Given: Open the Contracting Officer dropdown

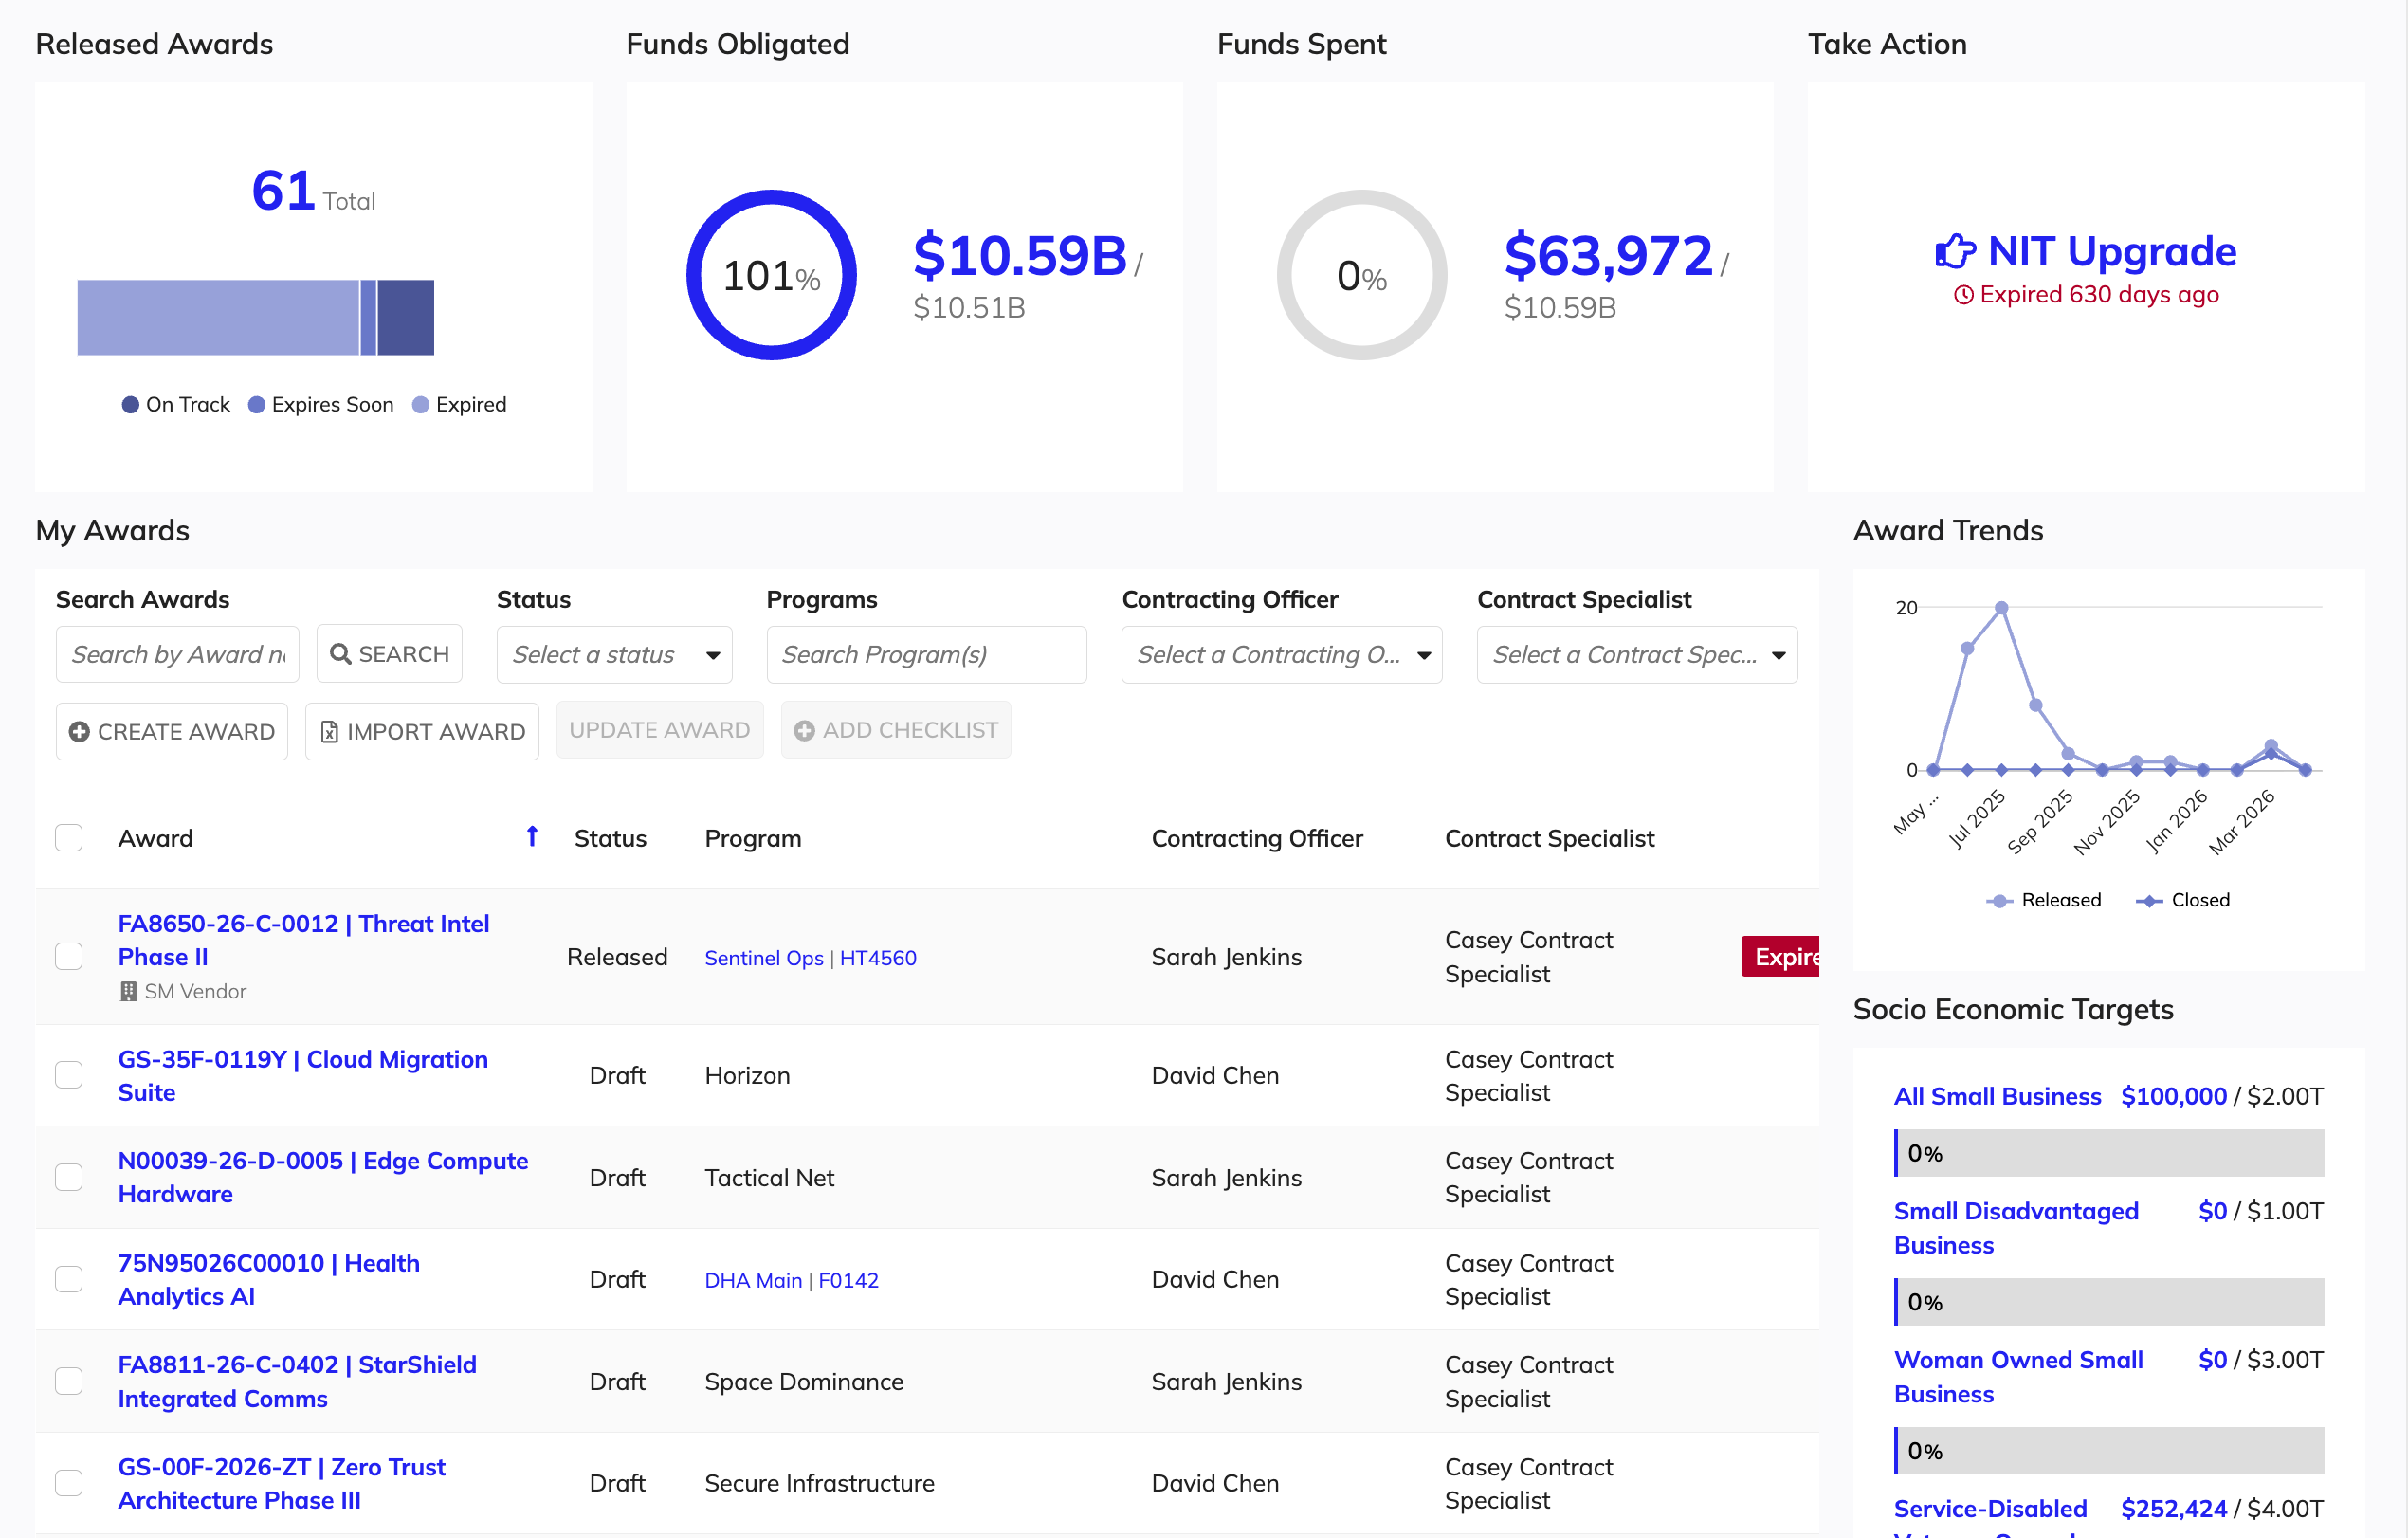Looking at the screenshot, I should tap(1281, 655).
